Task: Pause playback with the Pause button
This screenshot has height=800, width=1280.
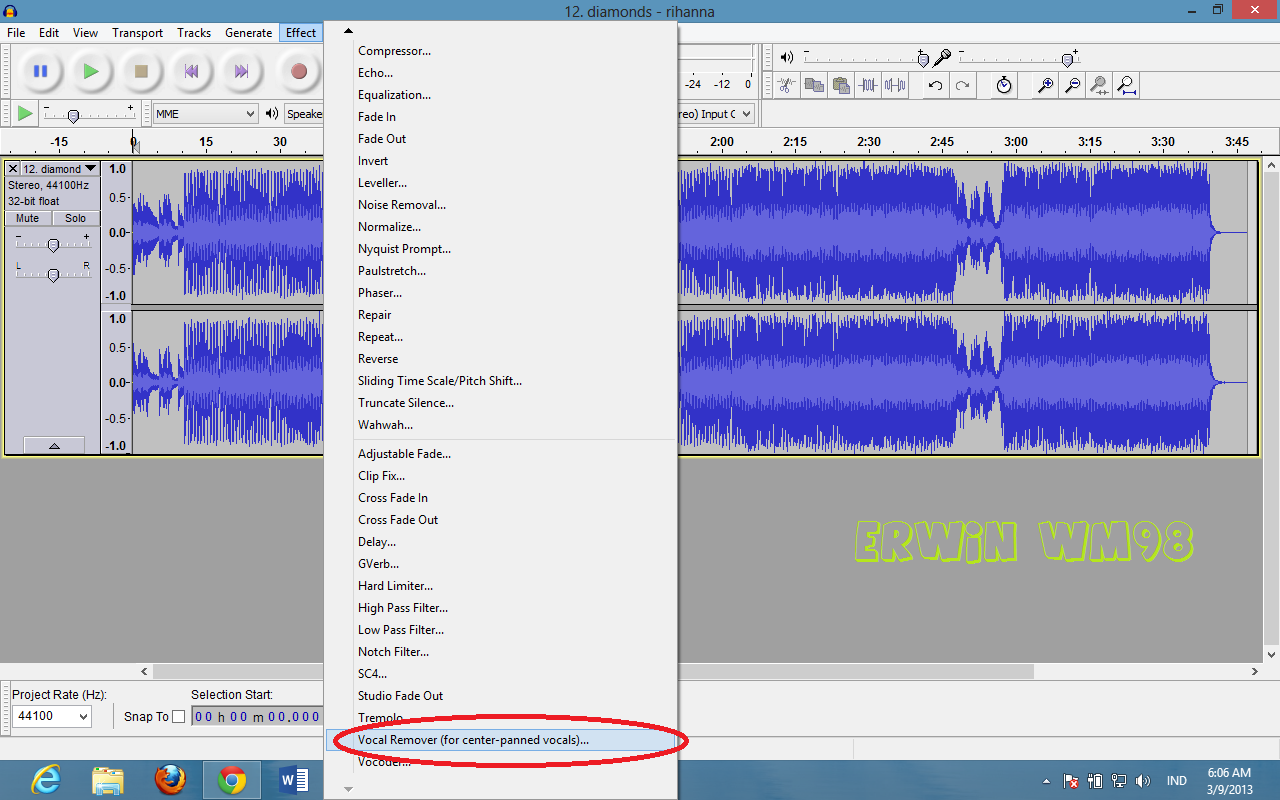Action: (x=41, y=71)
